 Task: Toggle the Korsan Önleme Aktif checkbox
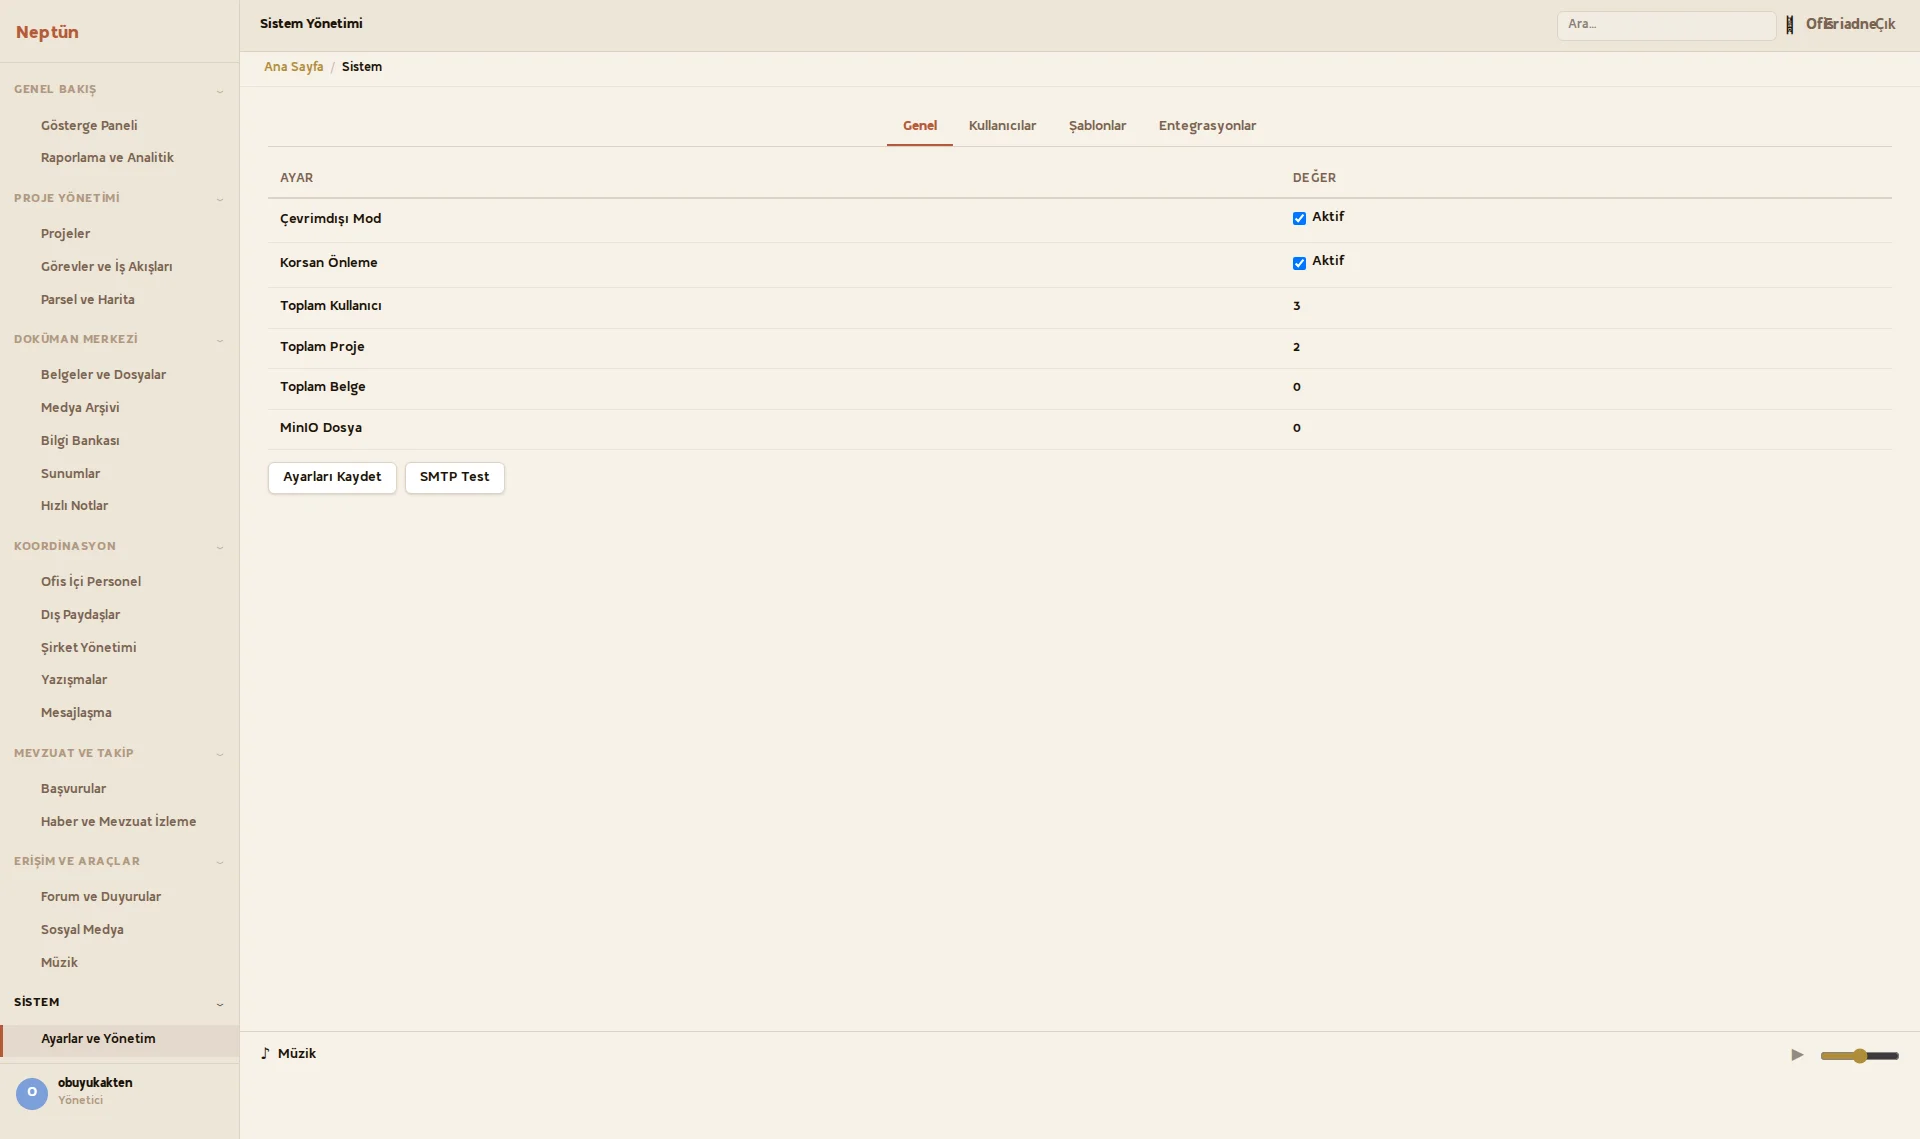click(1299, 263)
